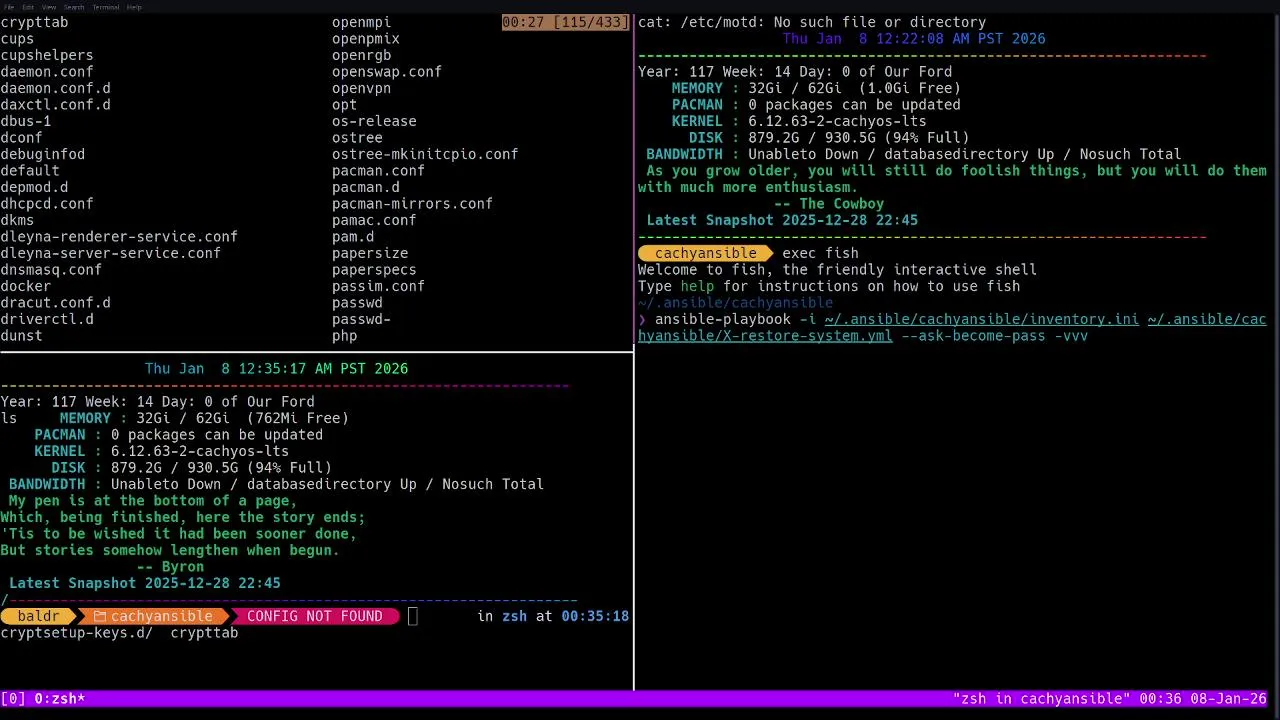1280x720 pixels.
Task: Click the /etc/motd error message line
Action: coord(812,22)
